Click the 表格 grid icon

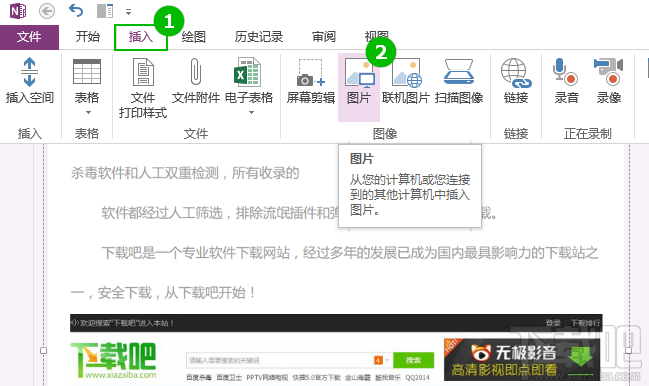(x=87, y=72)
